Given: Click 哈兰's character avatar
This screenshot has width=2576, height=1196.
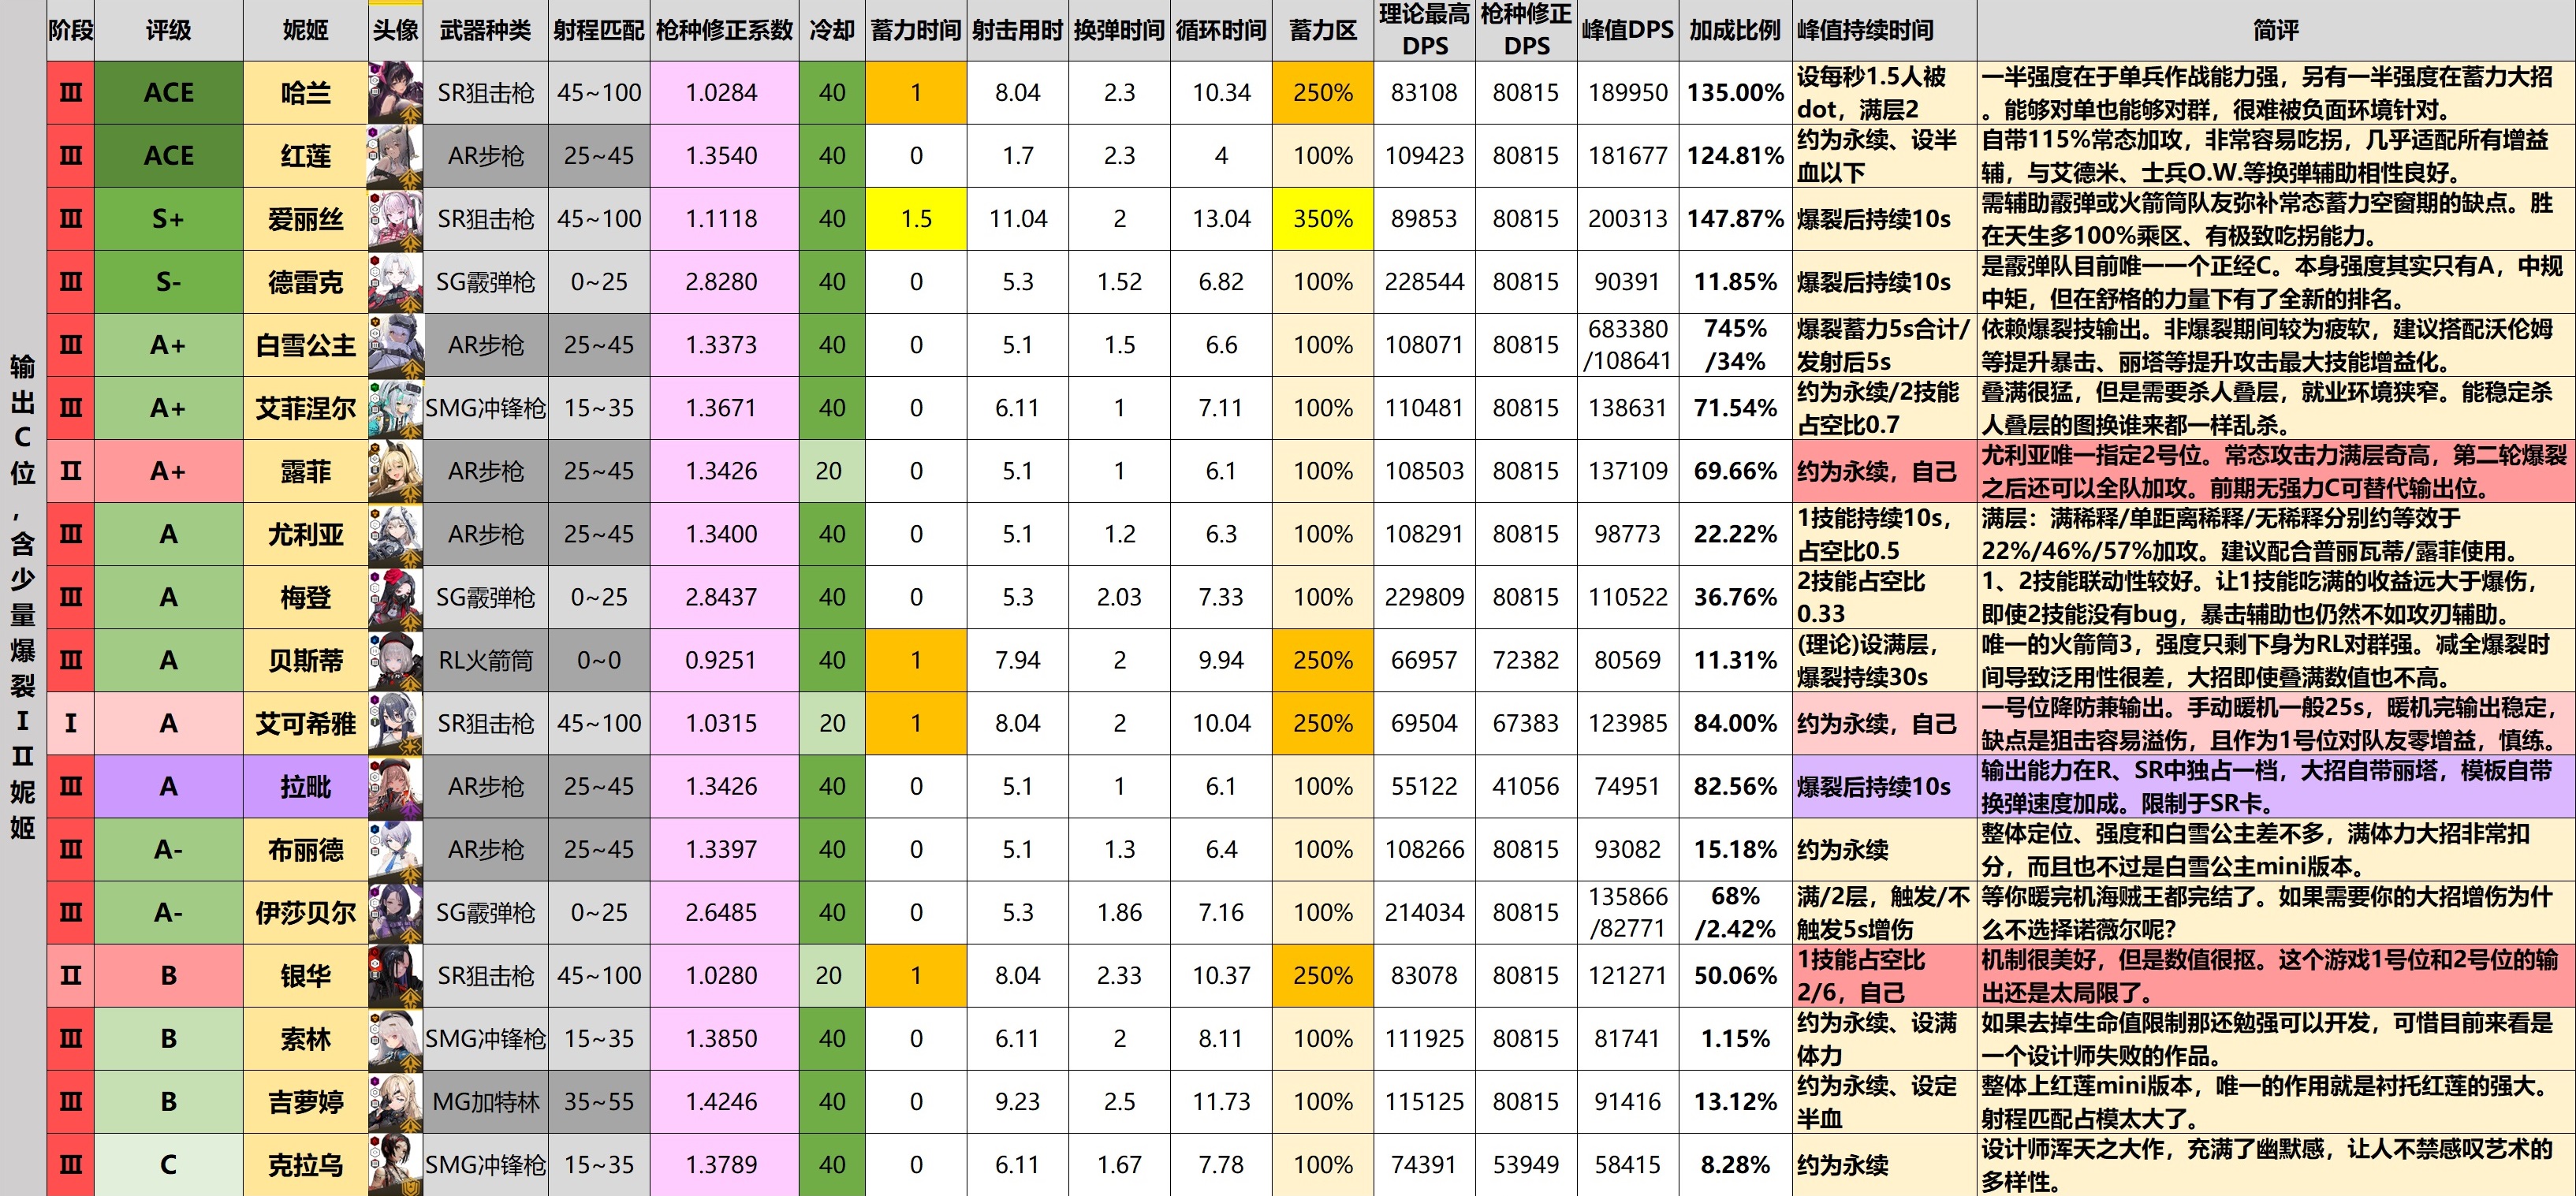Looking at the screenshot, I should (x=395, y=93).
